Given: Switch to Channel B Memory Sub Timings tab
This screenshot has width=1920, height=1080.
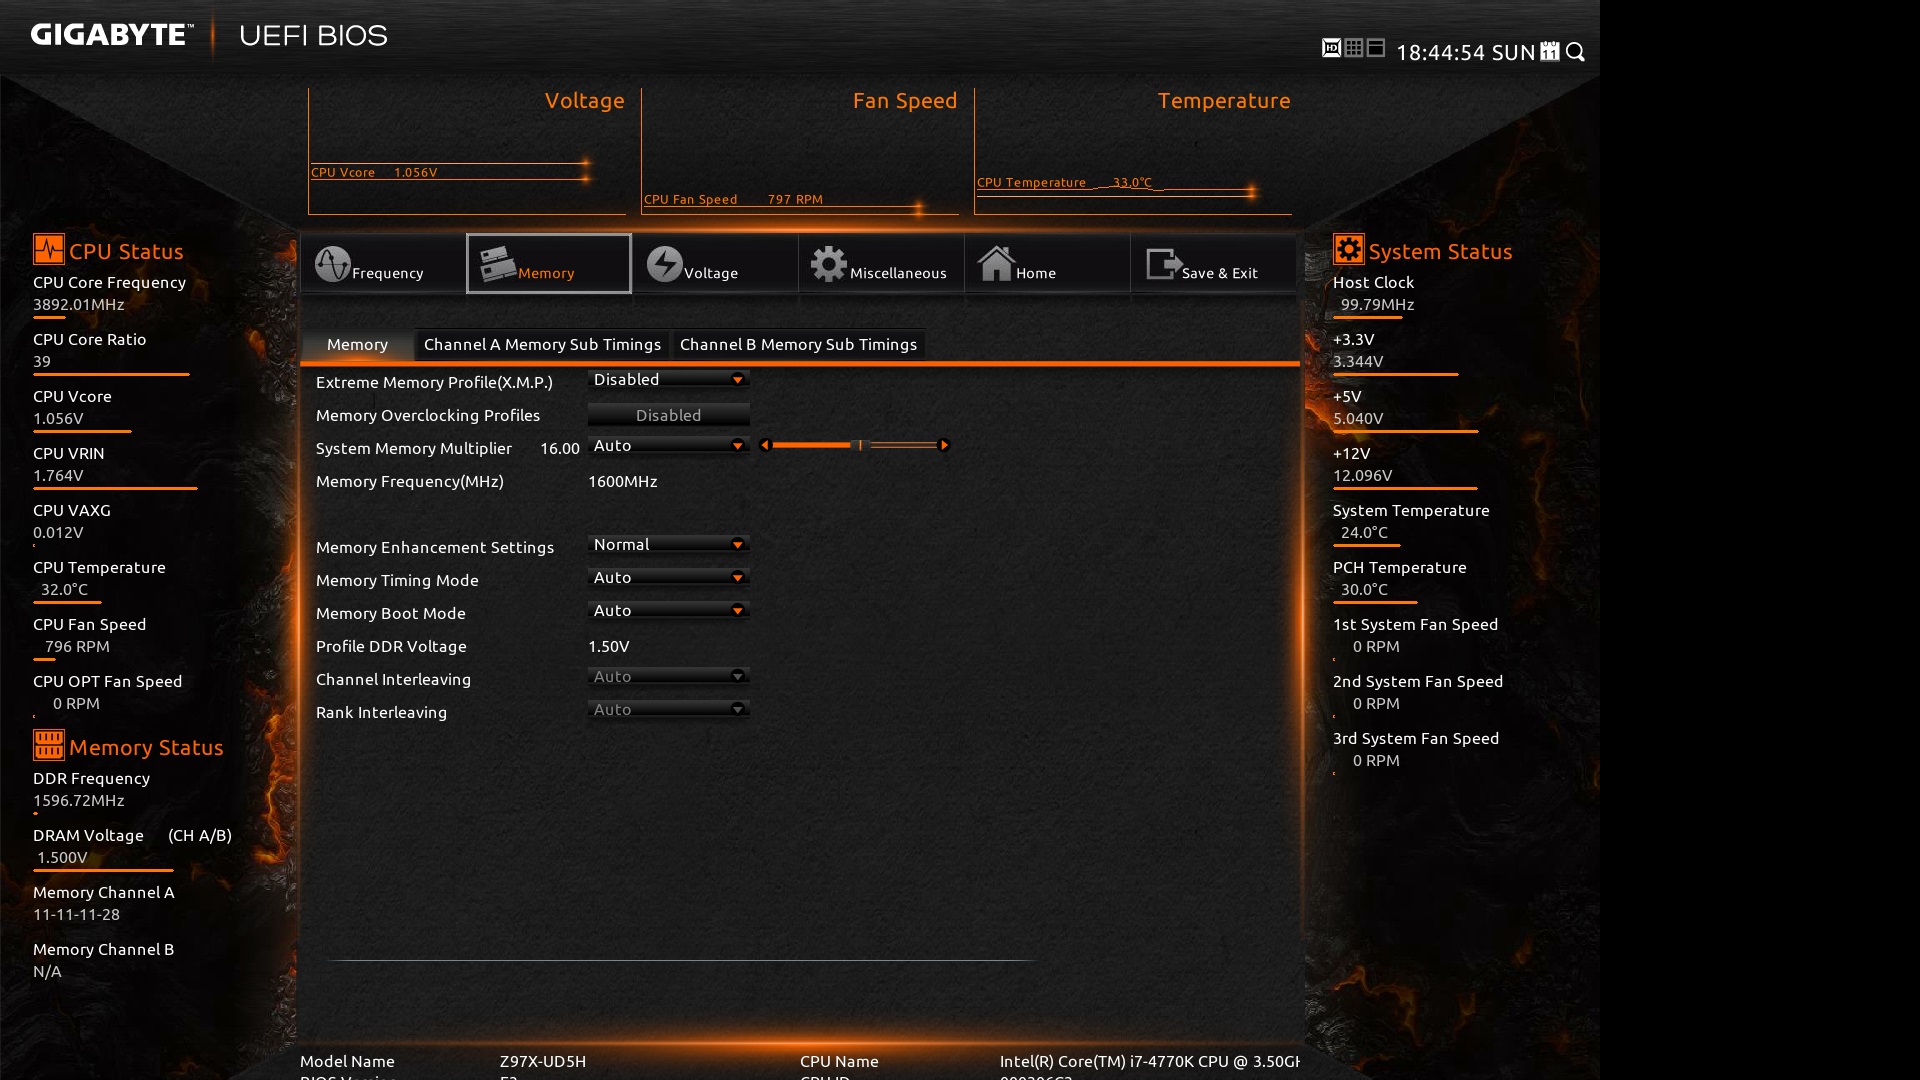Looking at the screenshot, I should [798, 345].
